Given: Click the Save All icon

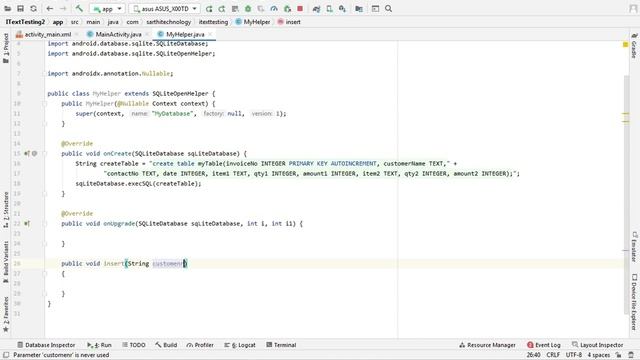Looking at the screenshot, I should [20, 9].
